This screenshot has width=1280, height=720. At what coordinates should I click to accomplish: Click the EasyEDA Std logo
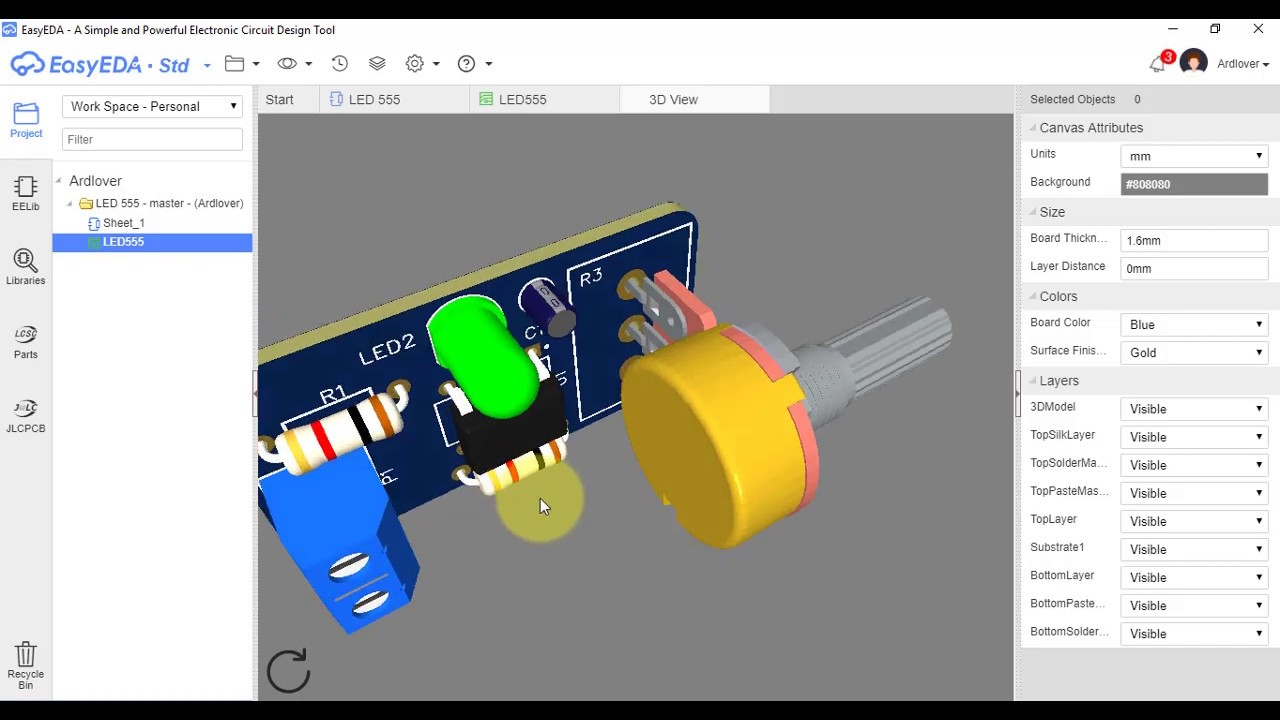pyautogui.click(x=100, y=64)
